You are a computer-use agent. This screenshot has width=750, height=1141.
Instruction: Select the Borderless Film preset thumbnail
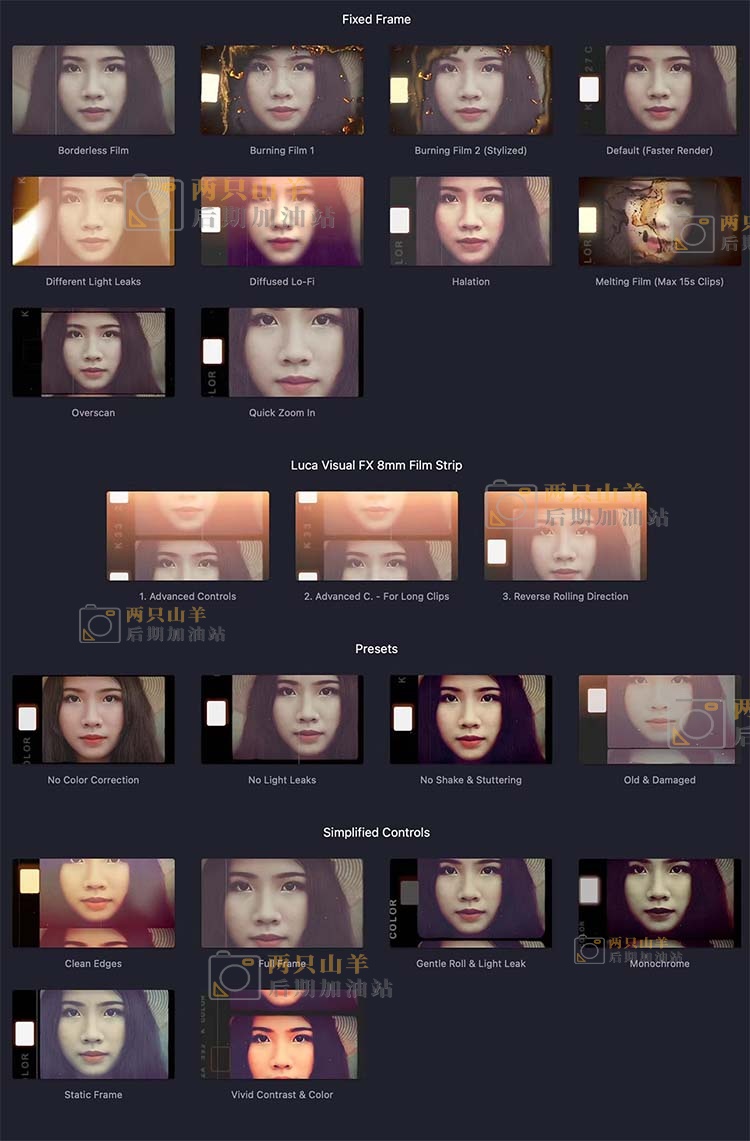pyautogui.click(x=93, y=90)
